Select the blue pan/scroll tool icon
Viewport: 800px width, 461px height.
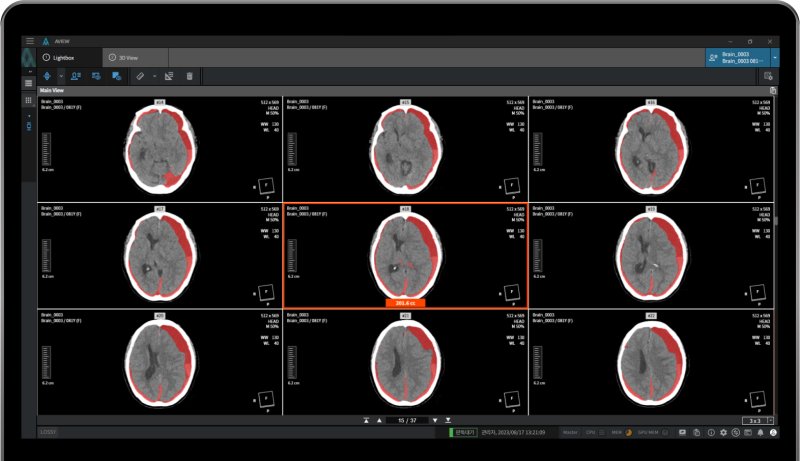coord(47,76)
